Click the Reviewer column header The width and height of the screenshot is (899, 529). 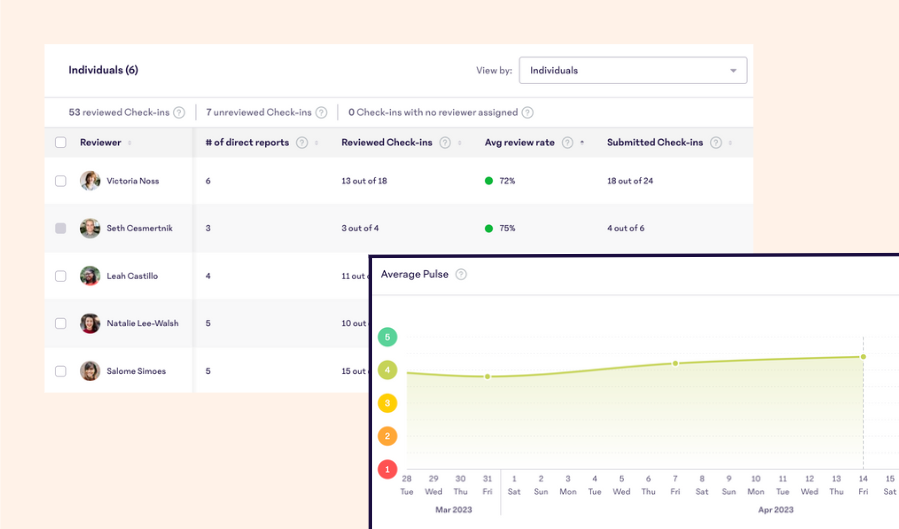tap(100, 143)
